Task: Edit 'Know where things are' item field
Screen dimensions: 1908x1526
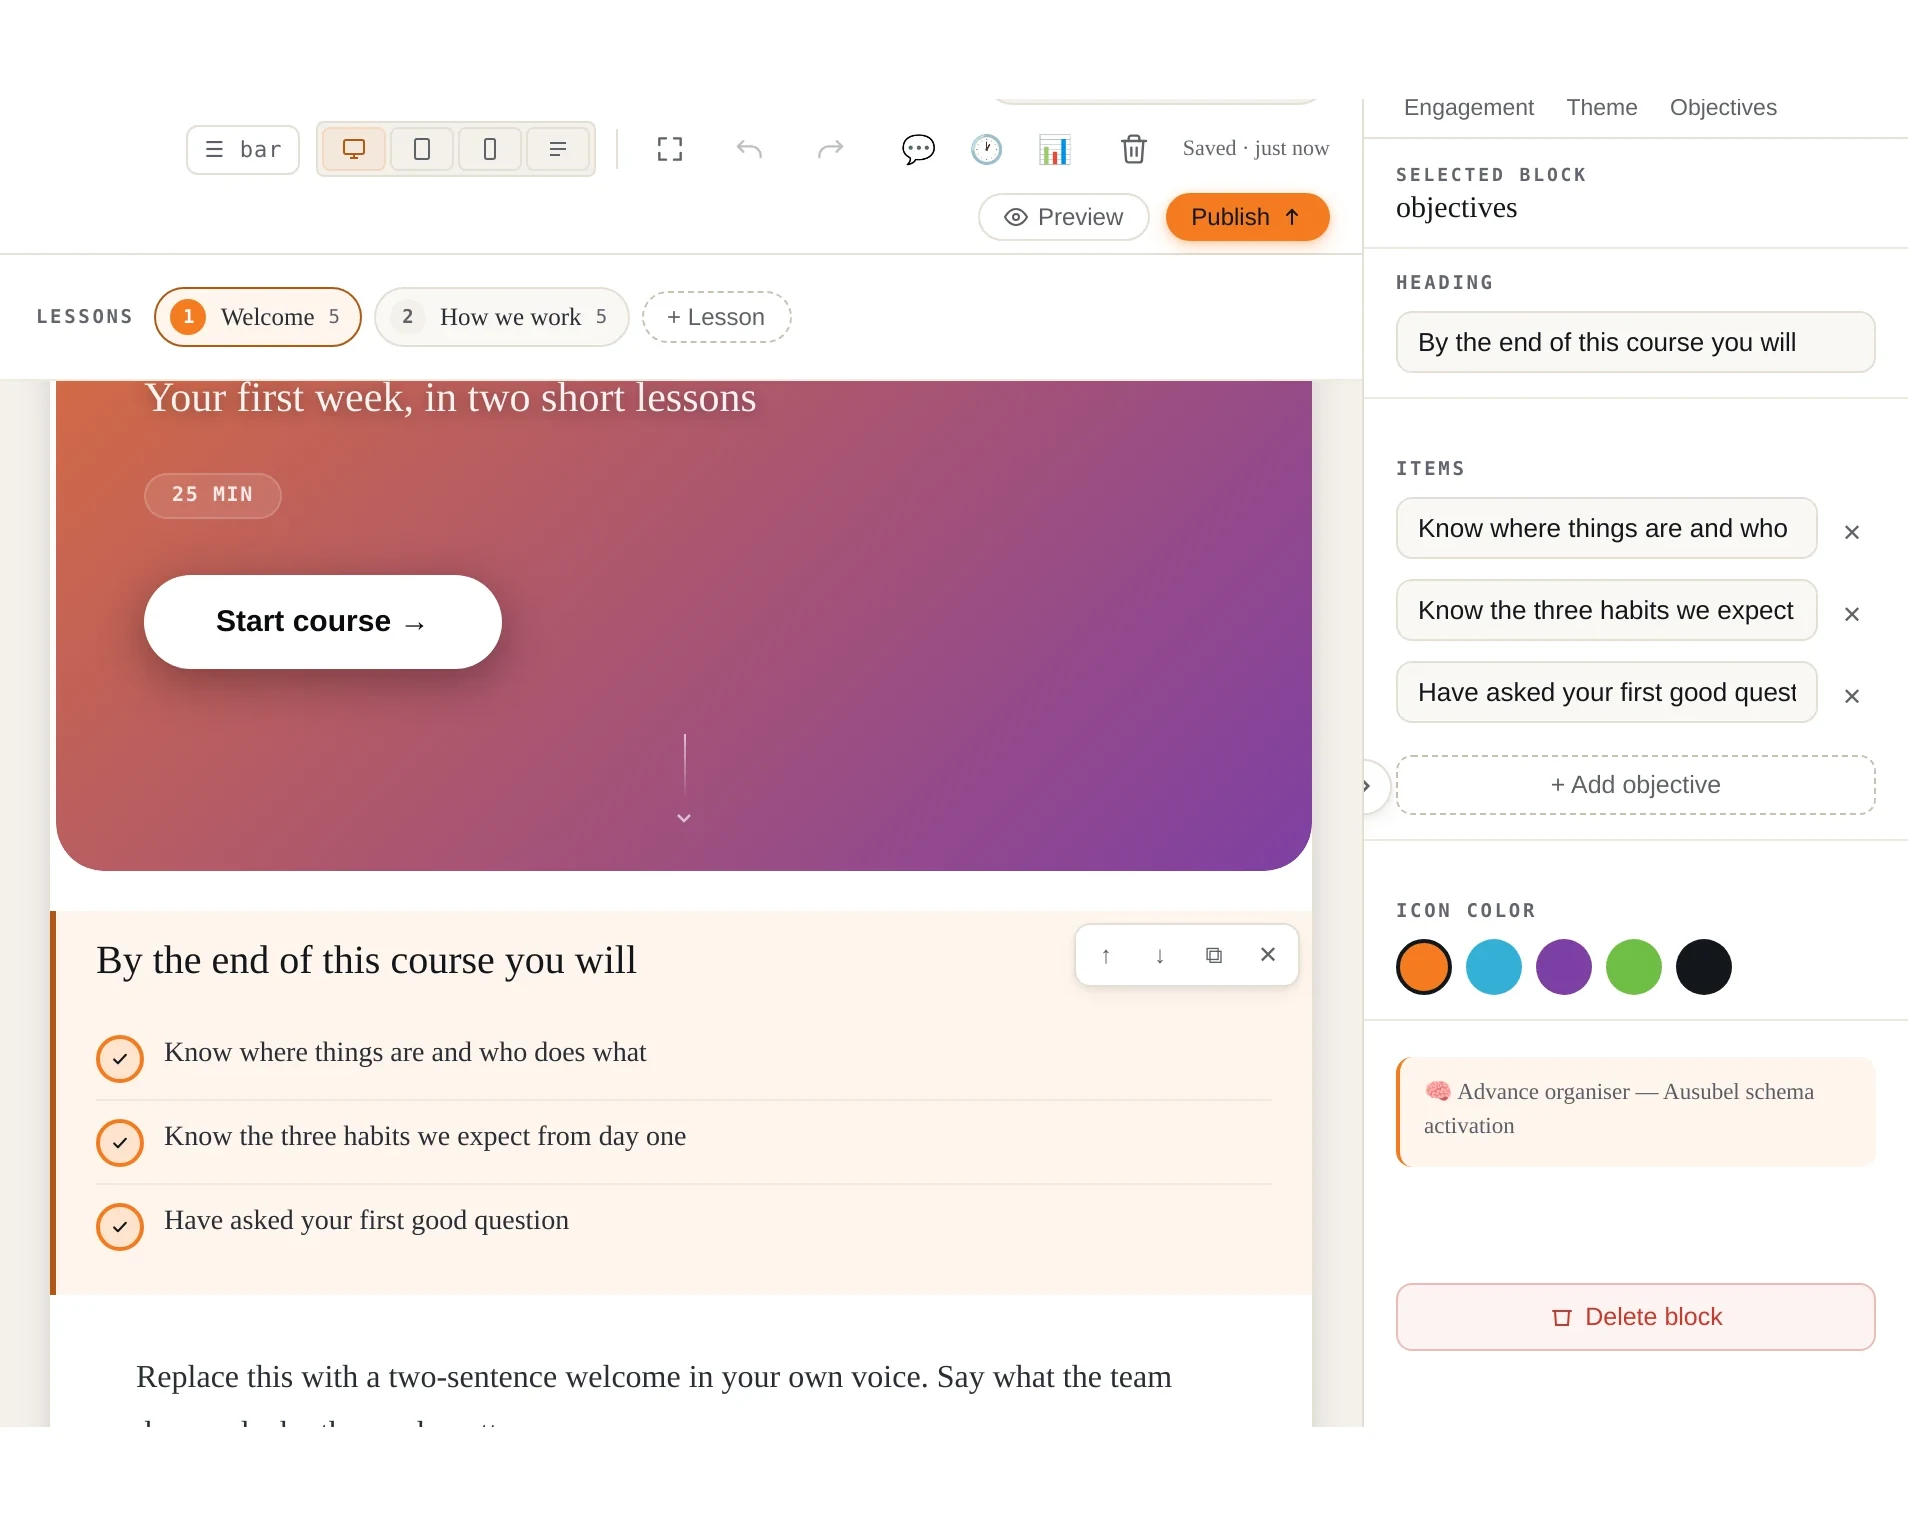Action: (x=1606, y=528)
